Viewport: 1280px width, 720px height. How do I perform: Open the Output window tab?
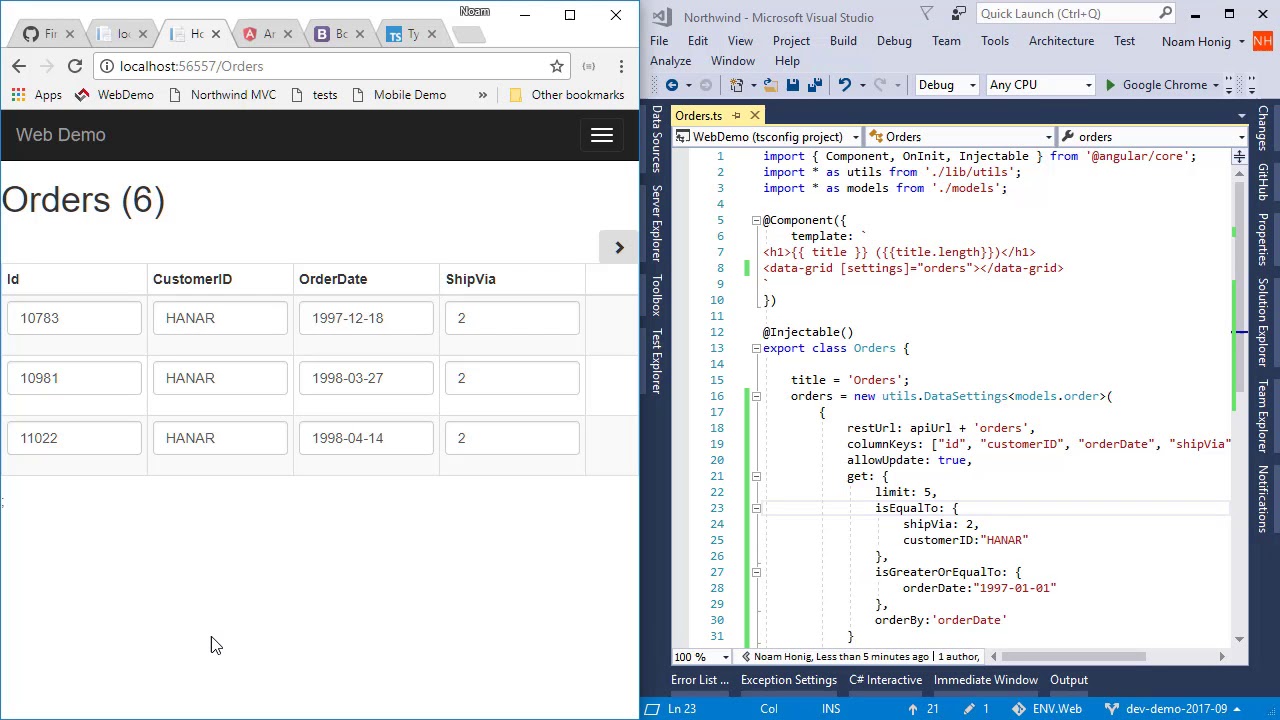pos(1069,680)
